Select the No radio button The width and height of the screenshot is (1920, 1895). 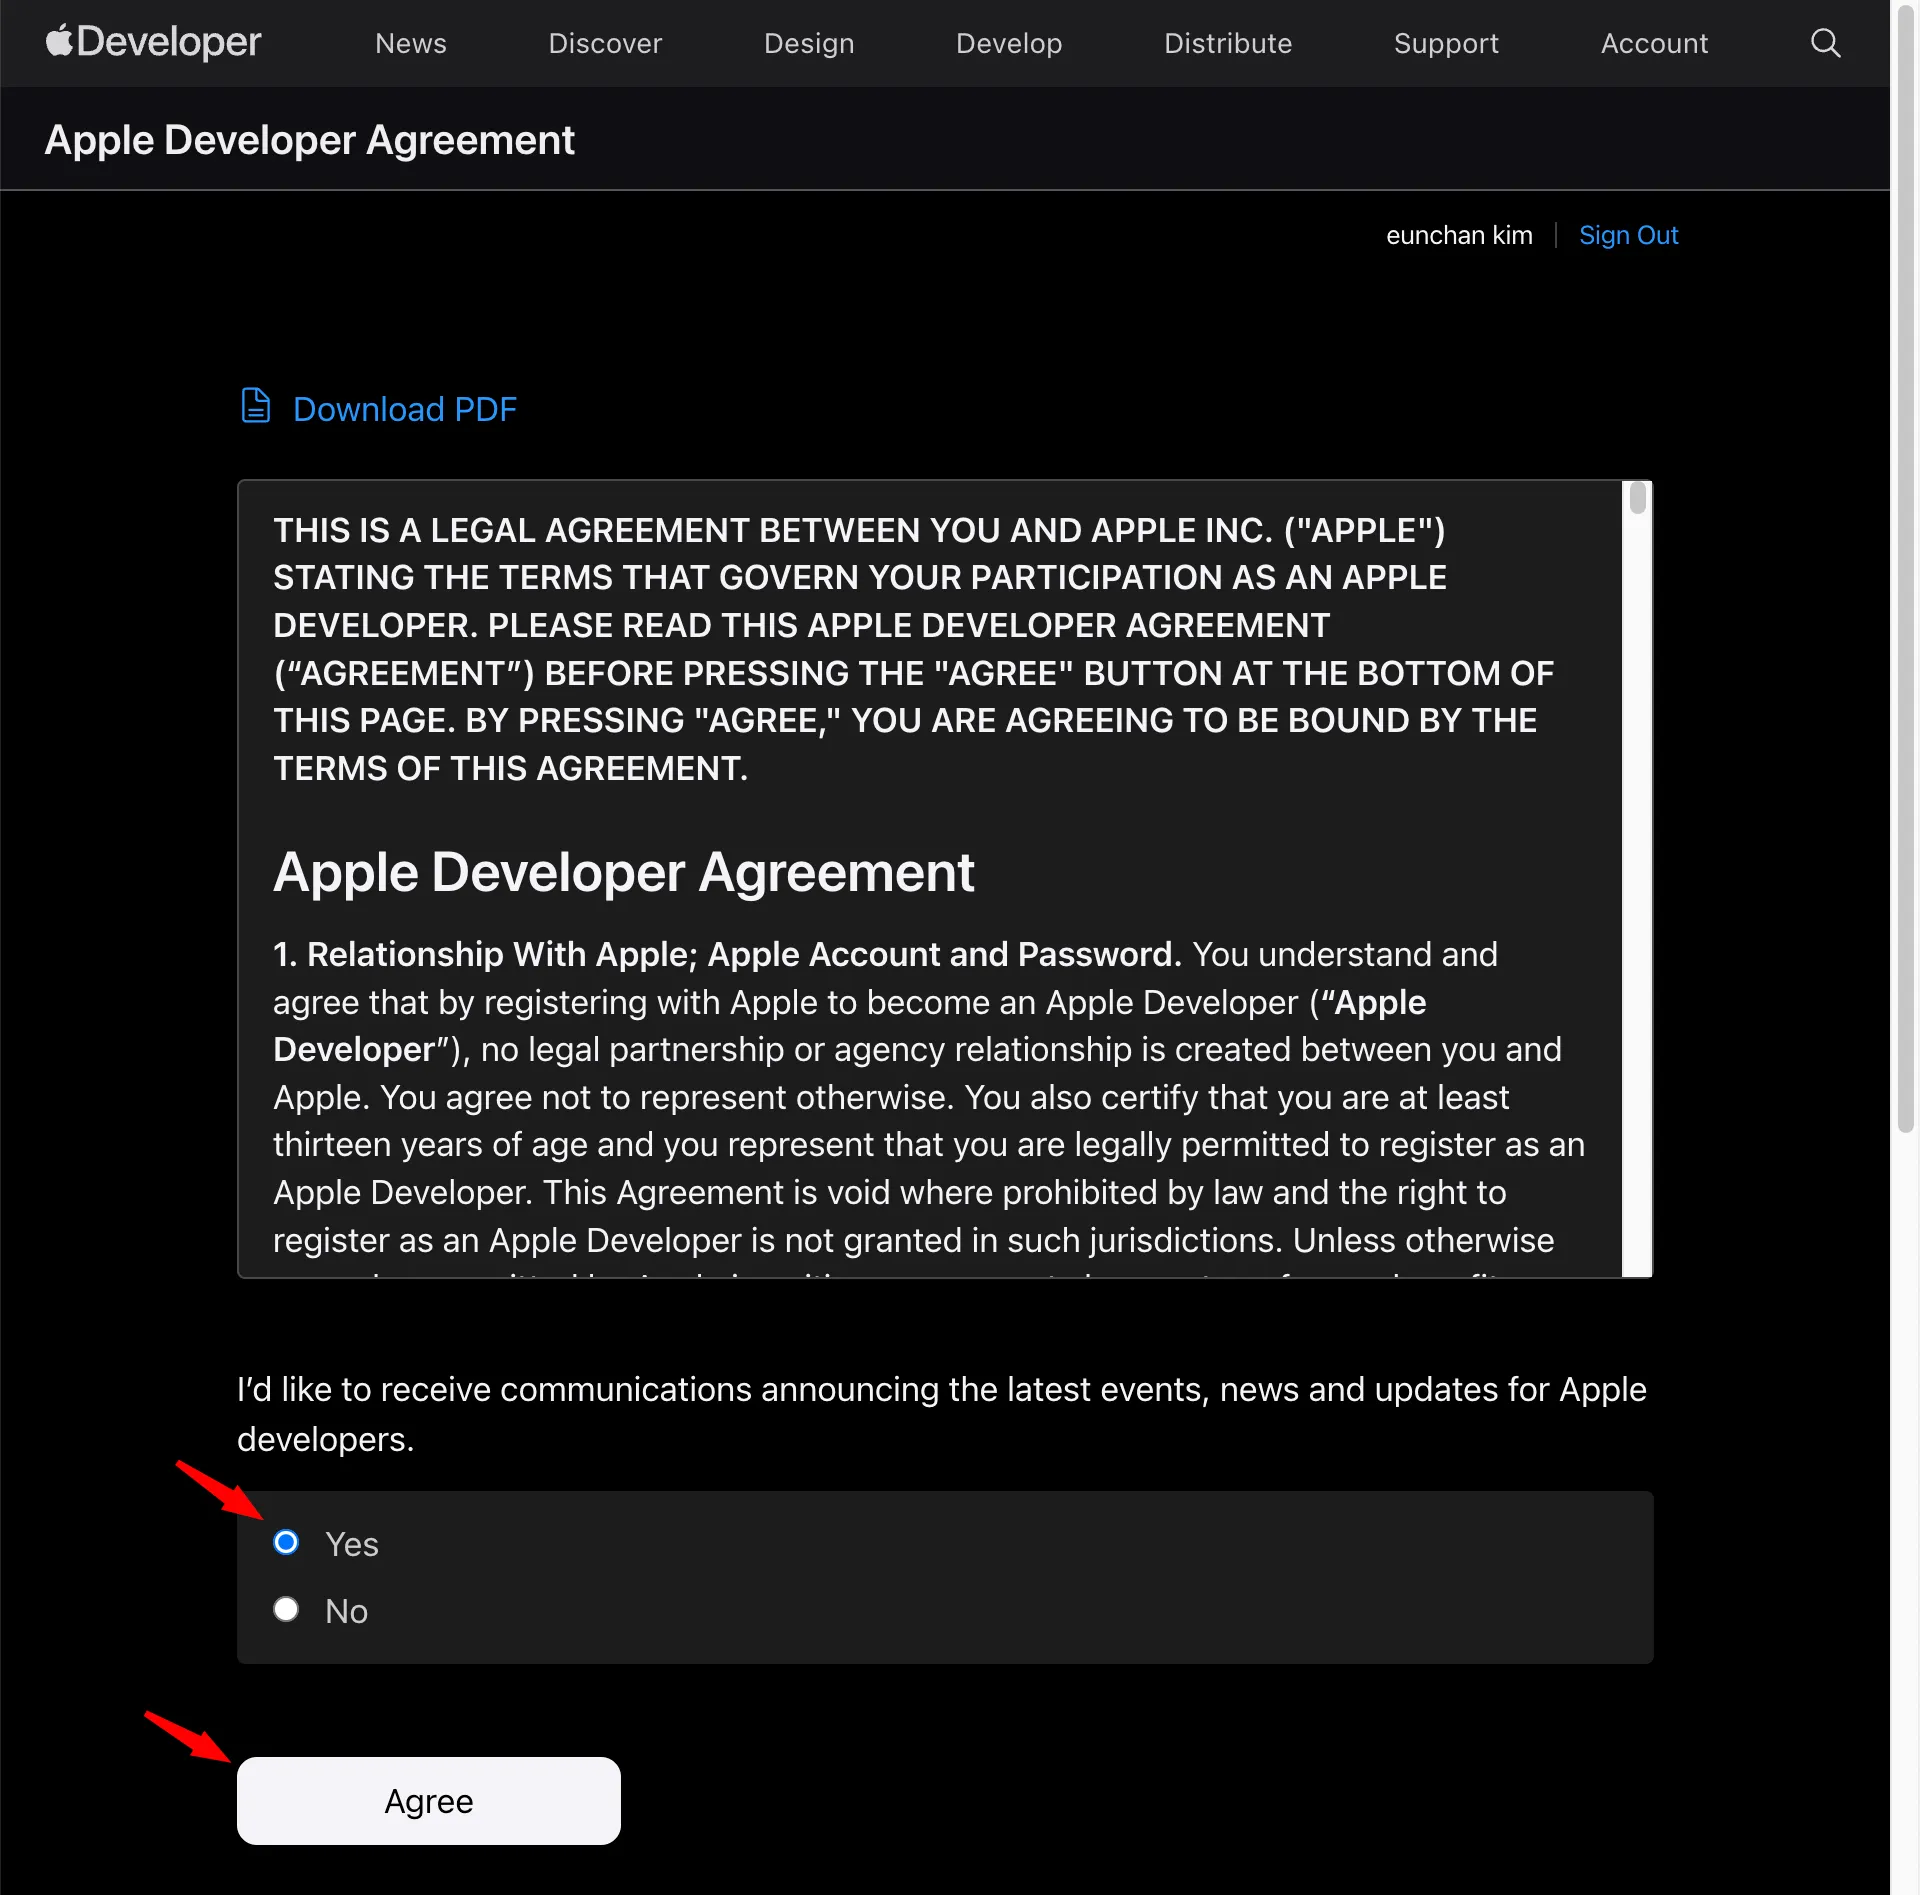click(286, 1609)
